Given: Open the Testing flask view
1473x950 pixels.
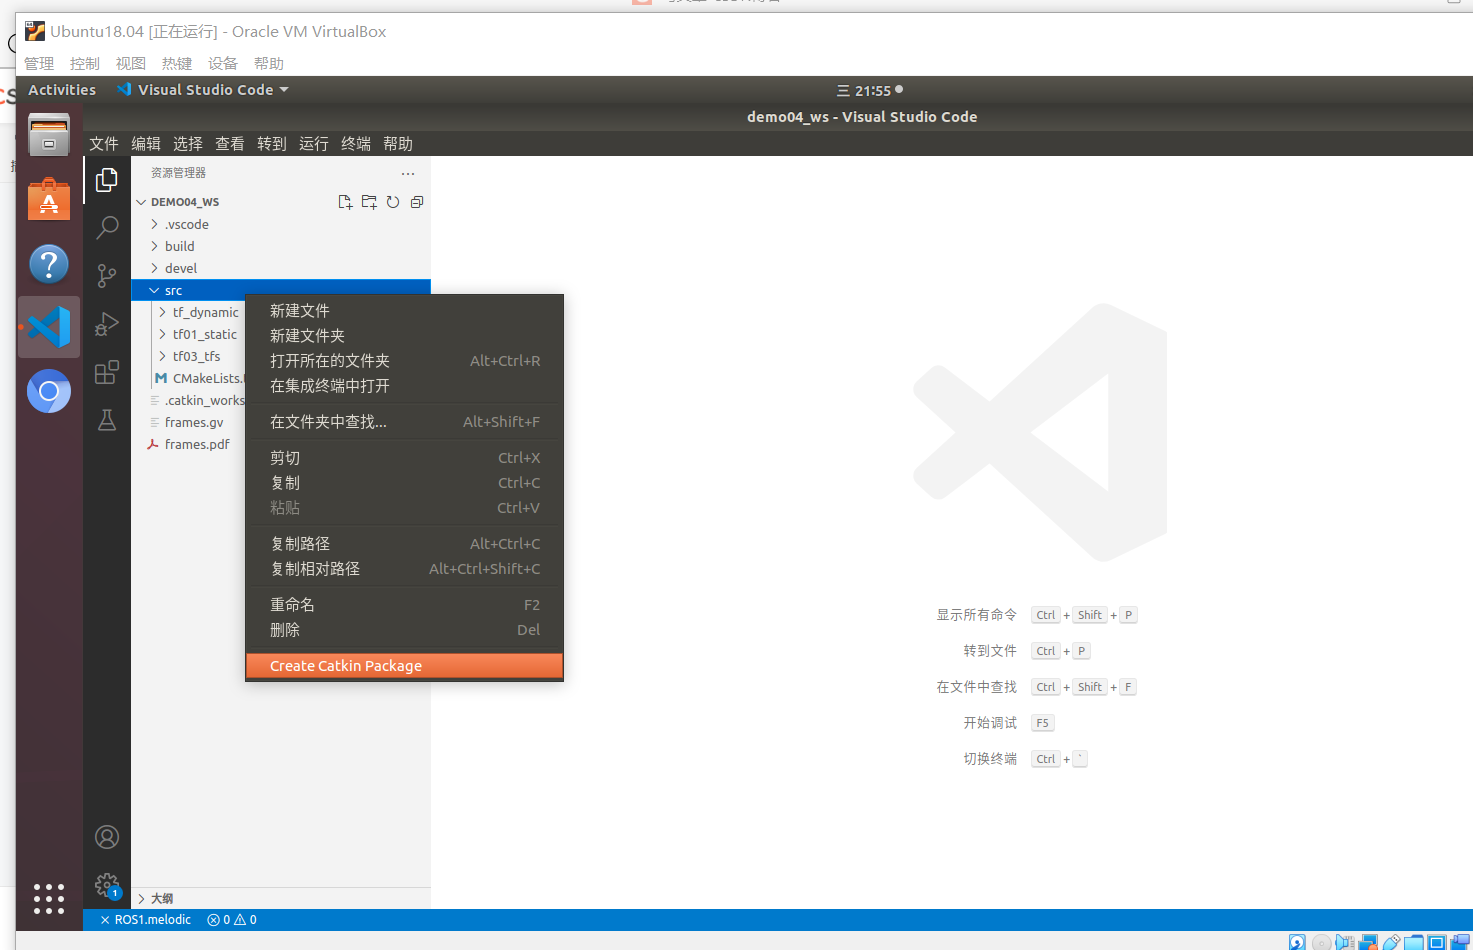Looking at the screenshot, I should [107, 420].
